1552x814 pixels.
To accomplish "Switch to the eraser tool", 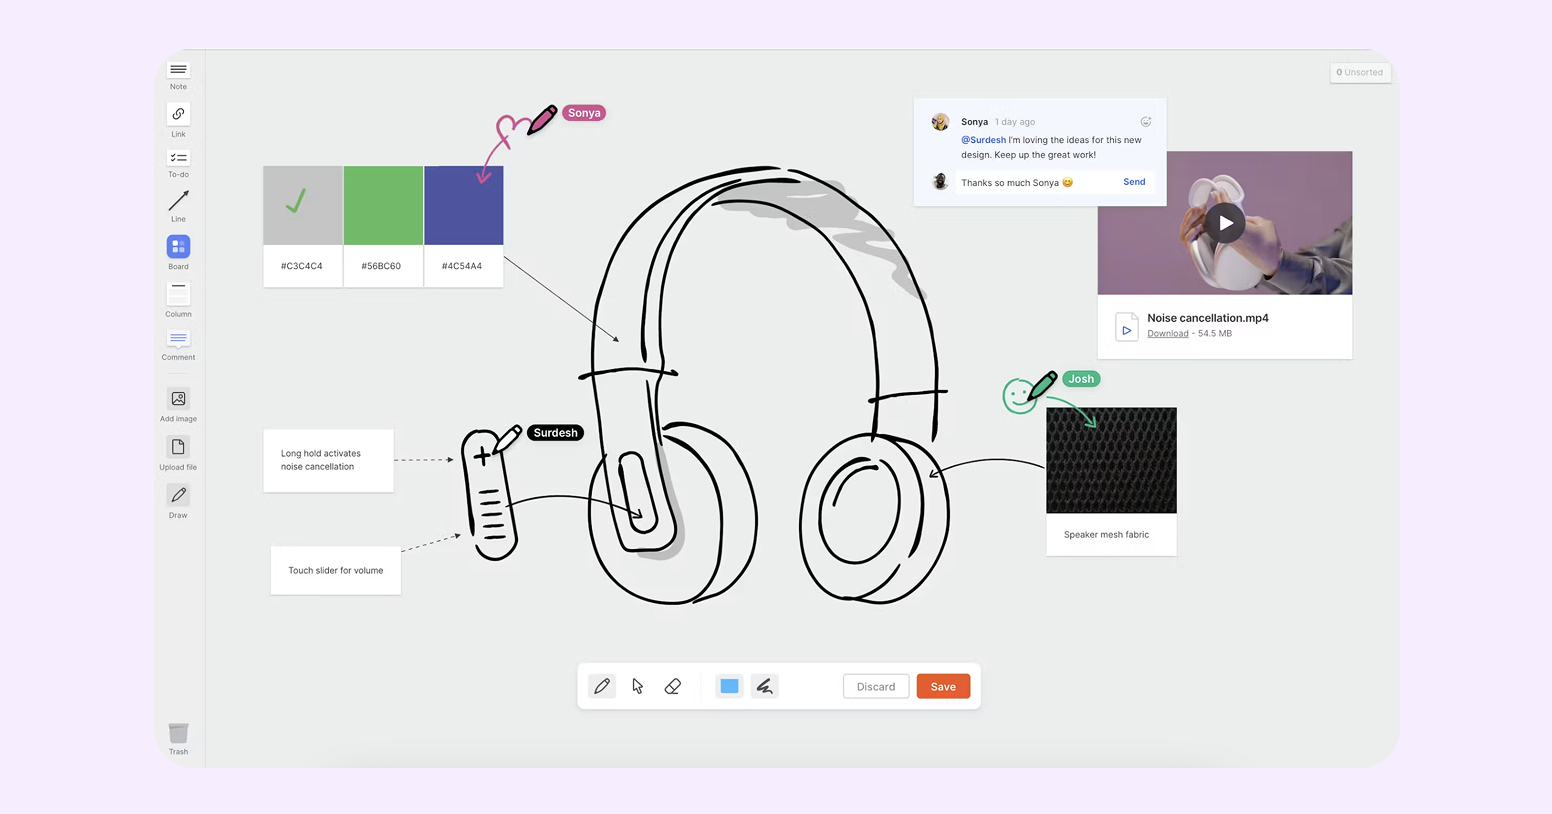I will coord(673,687).
